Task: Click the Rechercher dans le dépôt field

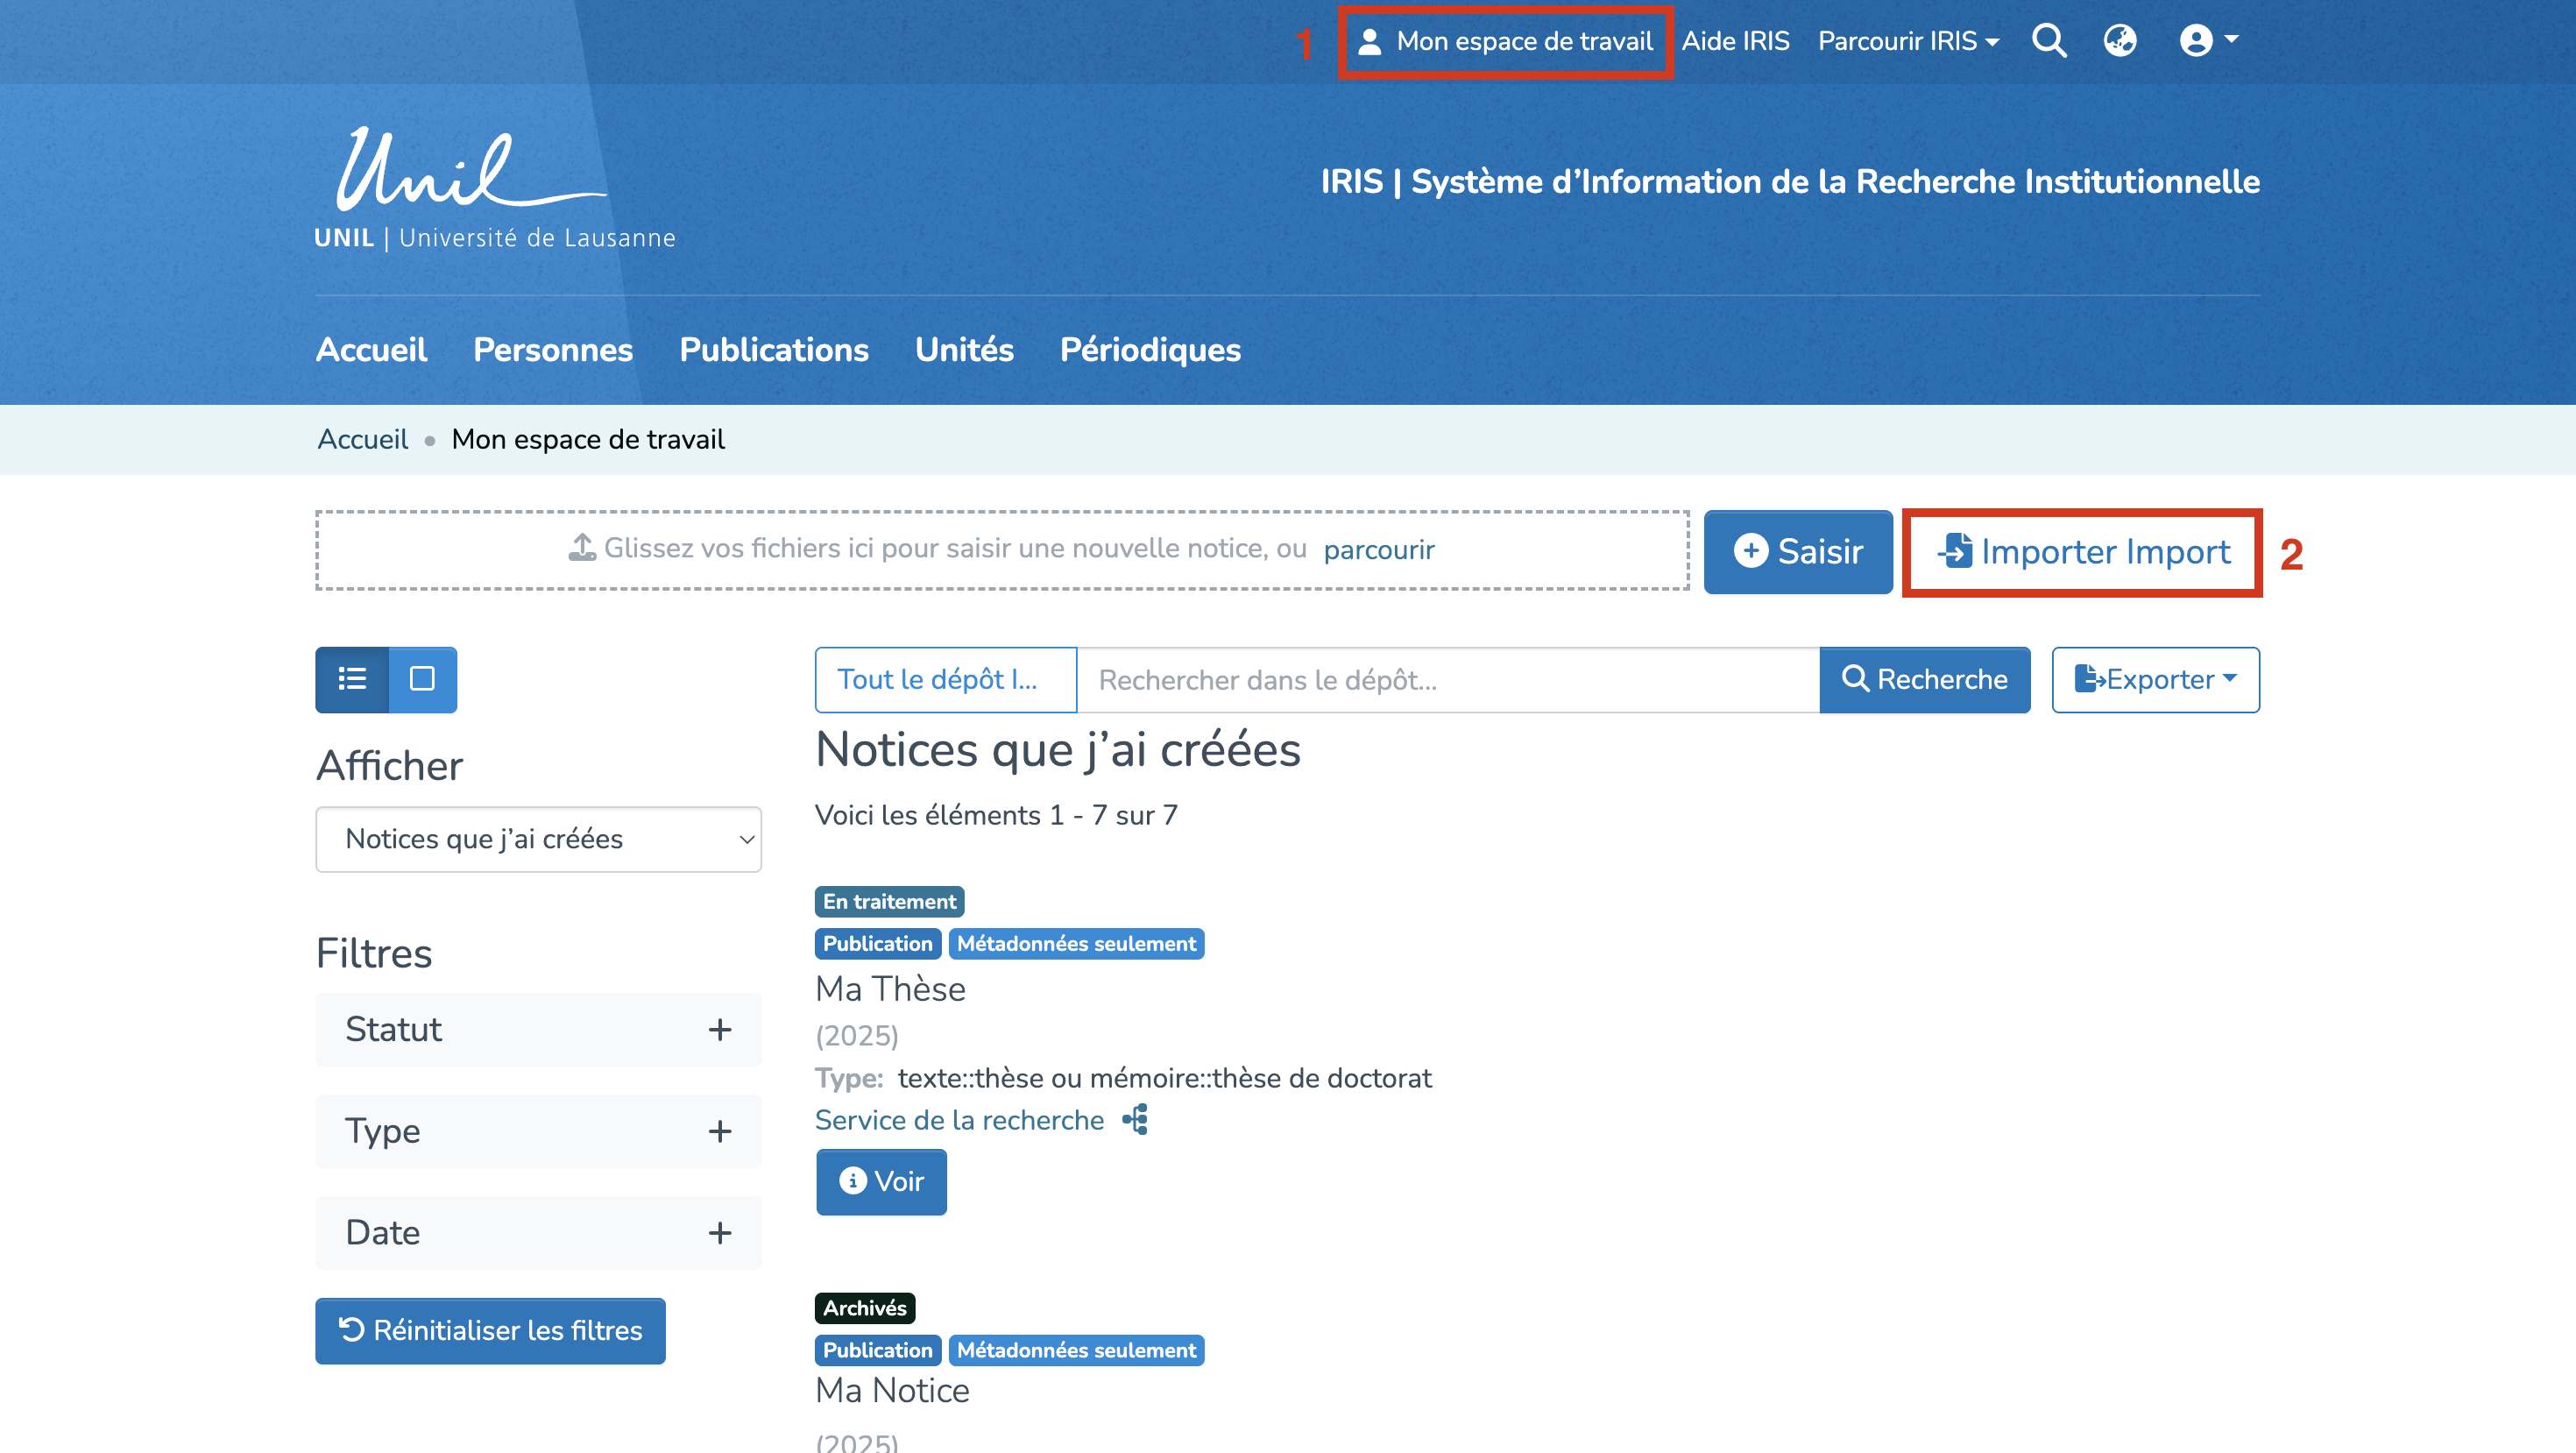Action: [1447, 680]
